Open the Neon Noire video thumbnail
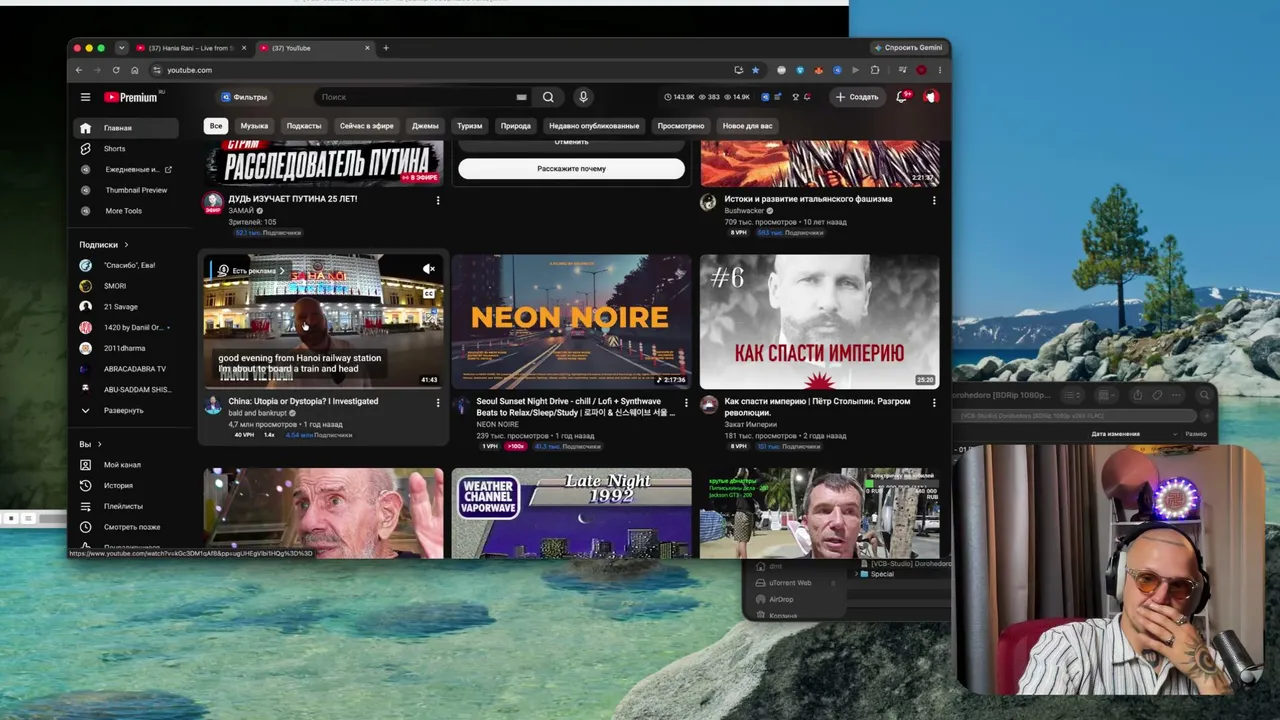This screenshot has width=1280, height=720. 571,322
